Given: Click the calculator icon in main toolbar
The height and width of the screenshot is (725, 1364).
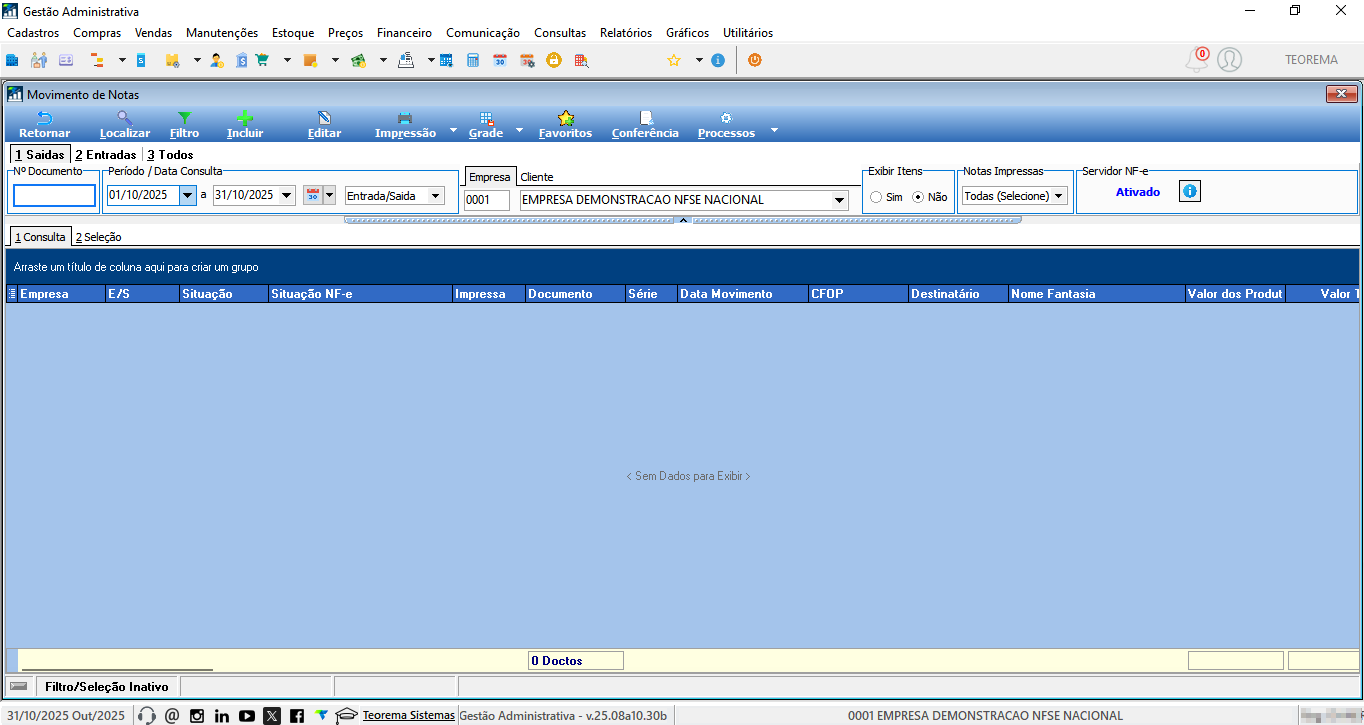Looking at the screenshot, I should click(x=473, y=60).
